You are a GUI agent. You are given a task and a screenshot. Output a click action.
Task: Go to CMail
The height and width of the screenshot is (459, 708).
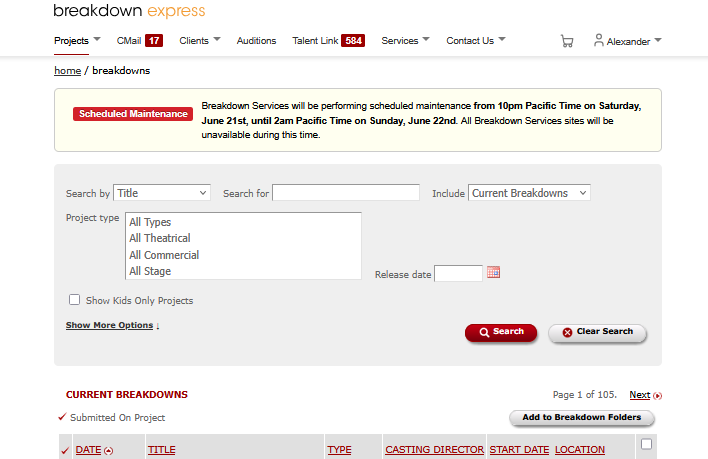129,41
